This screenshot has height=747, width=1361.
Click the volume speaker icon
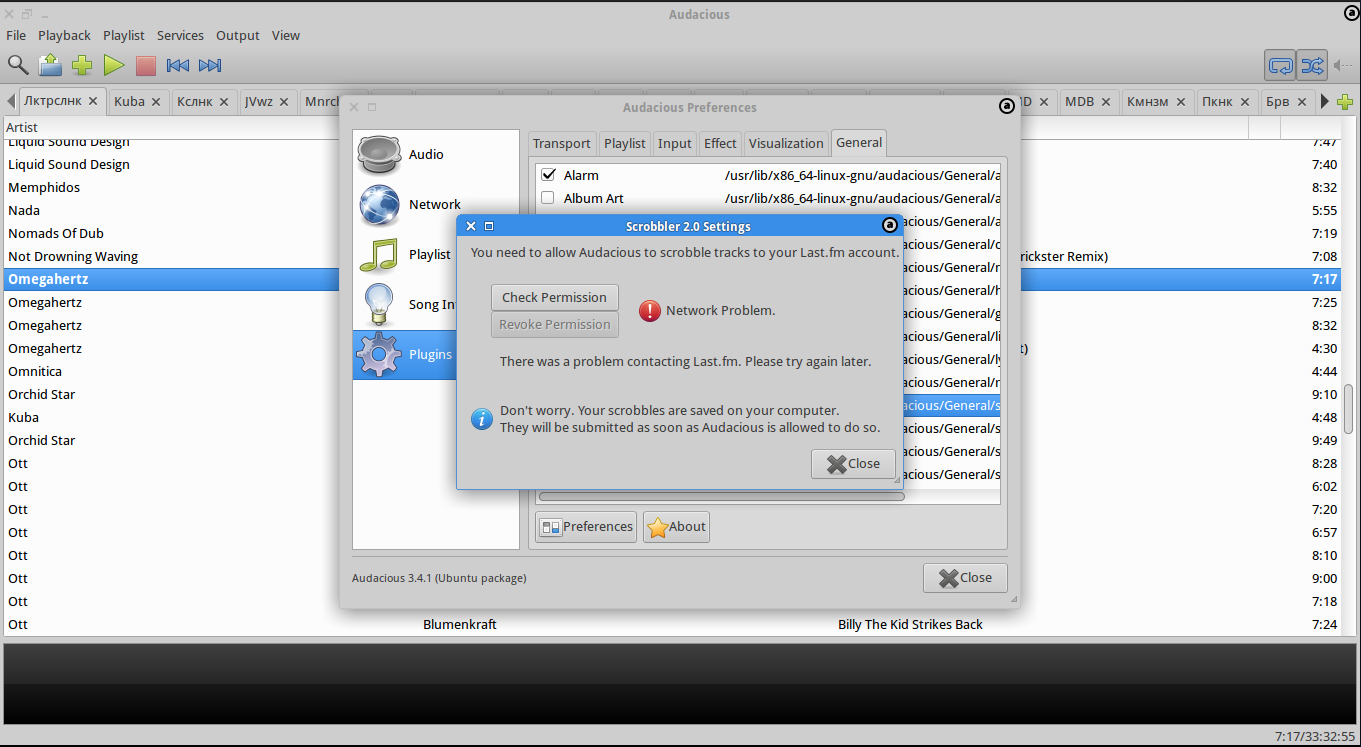click(1343, 65)
